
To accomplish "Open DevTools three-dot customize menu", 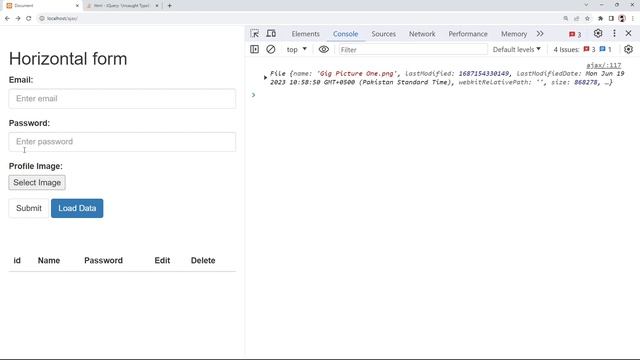I will [x=614, y=33].
